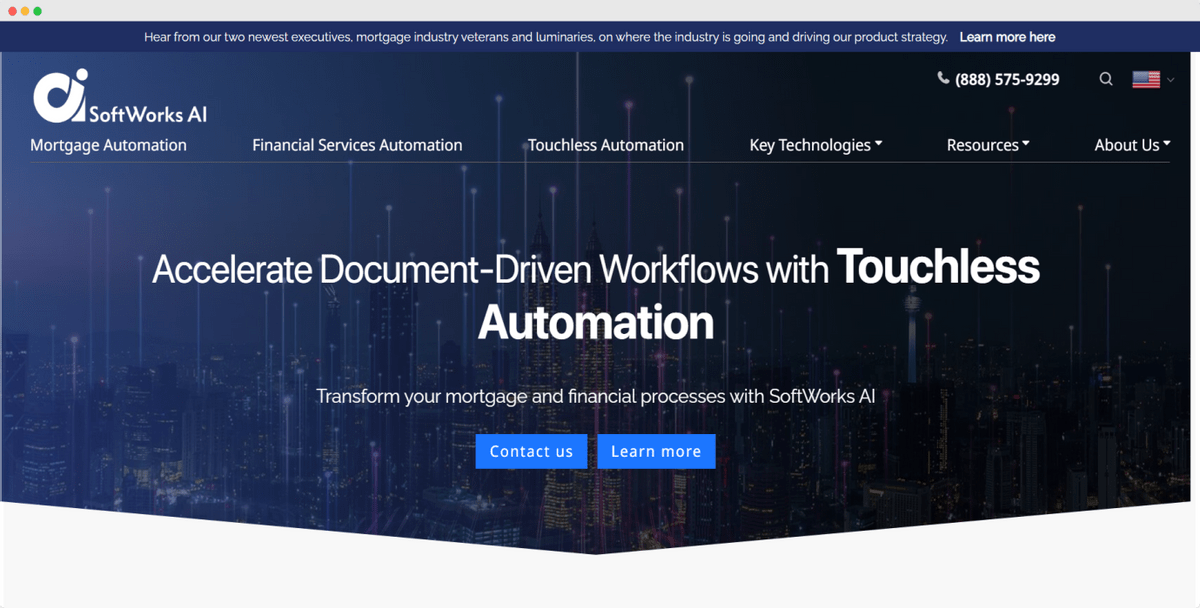Image resolution: width=1200 pixels, height=608 pixels.
Task: Open the search magnifier icon
Action: click(x=1106, y=79)
